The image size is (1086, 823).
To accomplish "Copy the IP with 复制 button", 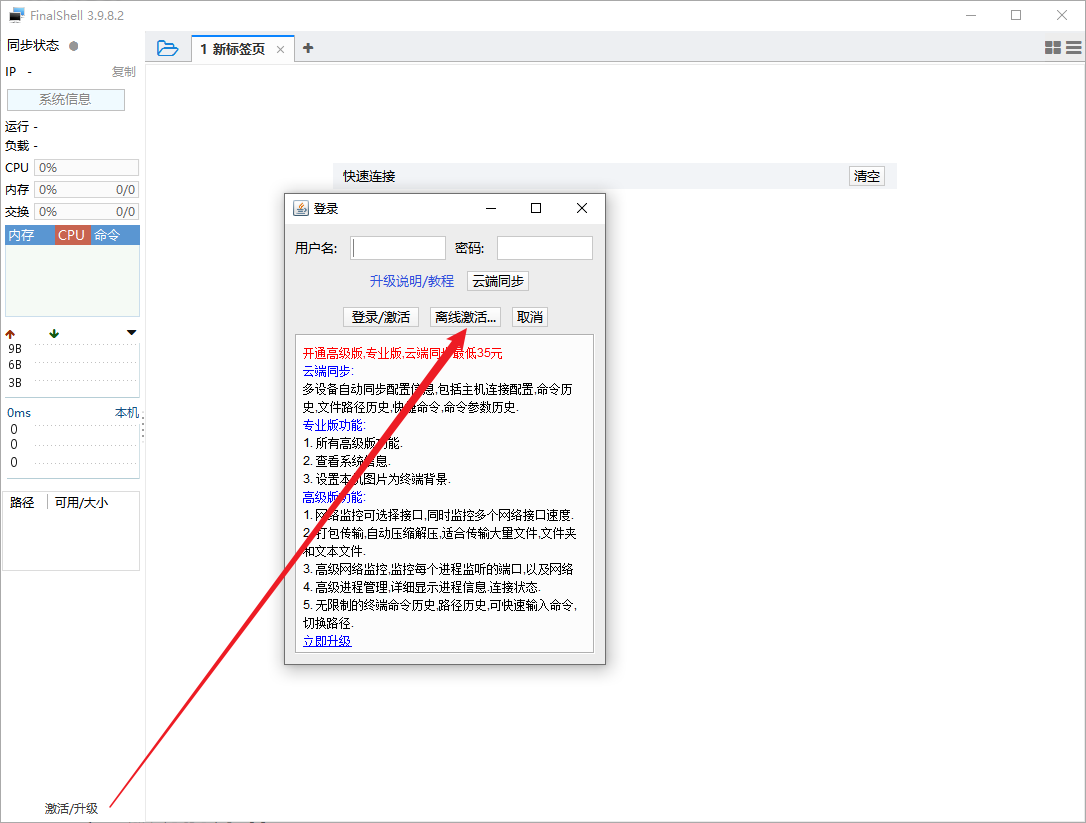I will (124, 71).
